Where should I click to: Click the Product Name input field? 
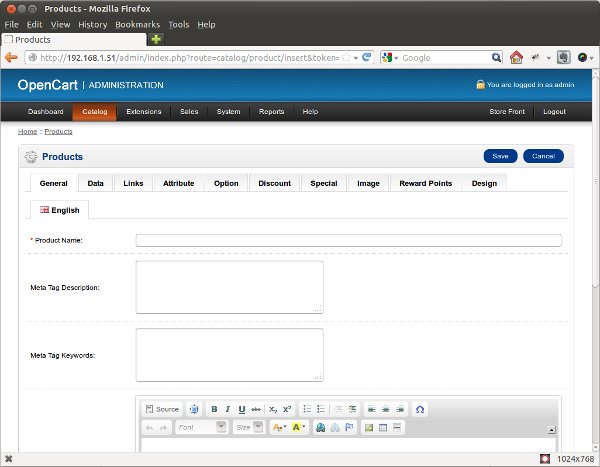(x=348, y=240)
